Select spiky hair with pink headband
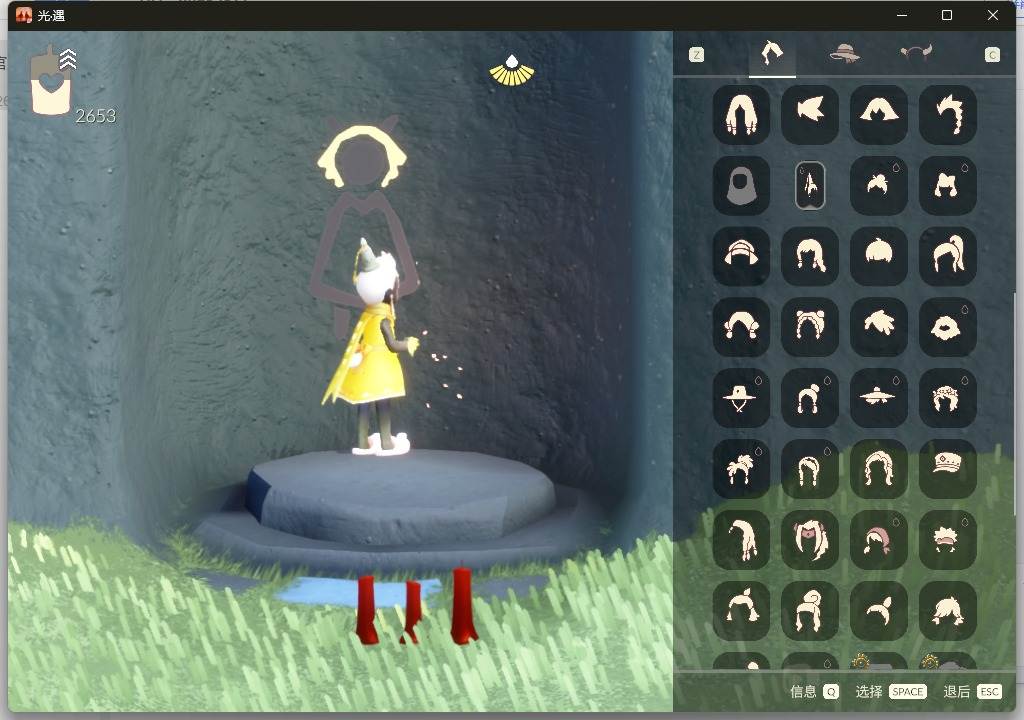 [x=948, y=540]
